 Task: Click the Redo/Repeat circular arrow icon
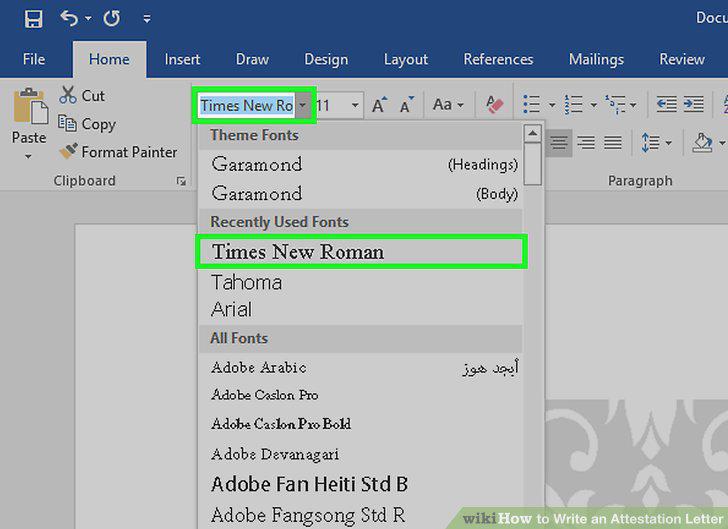[112, 18]
